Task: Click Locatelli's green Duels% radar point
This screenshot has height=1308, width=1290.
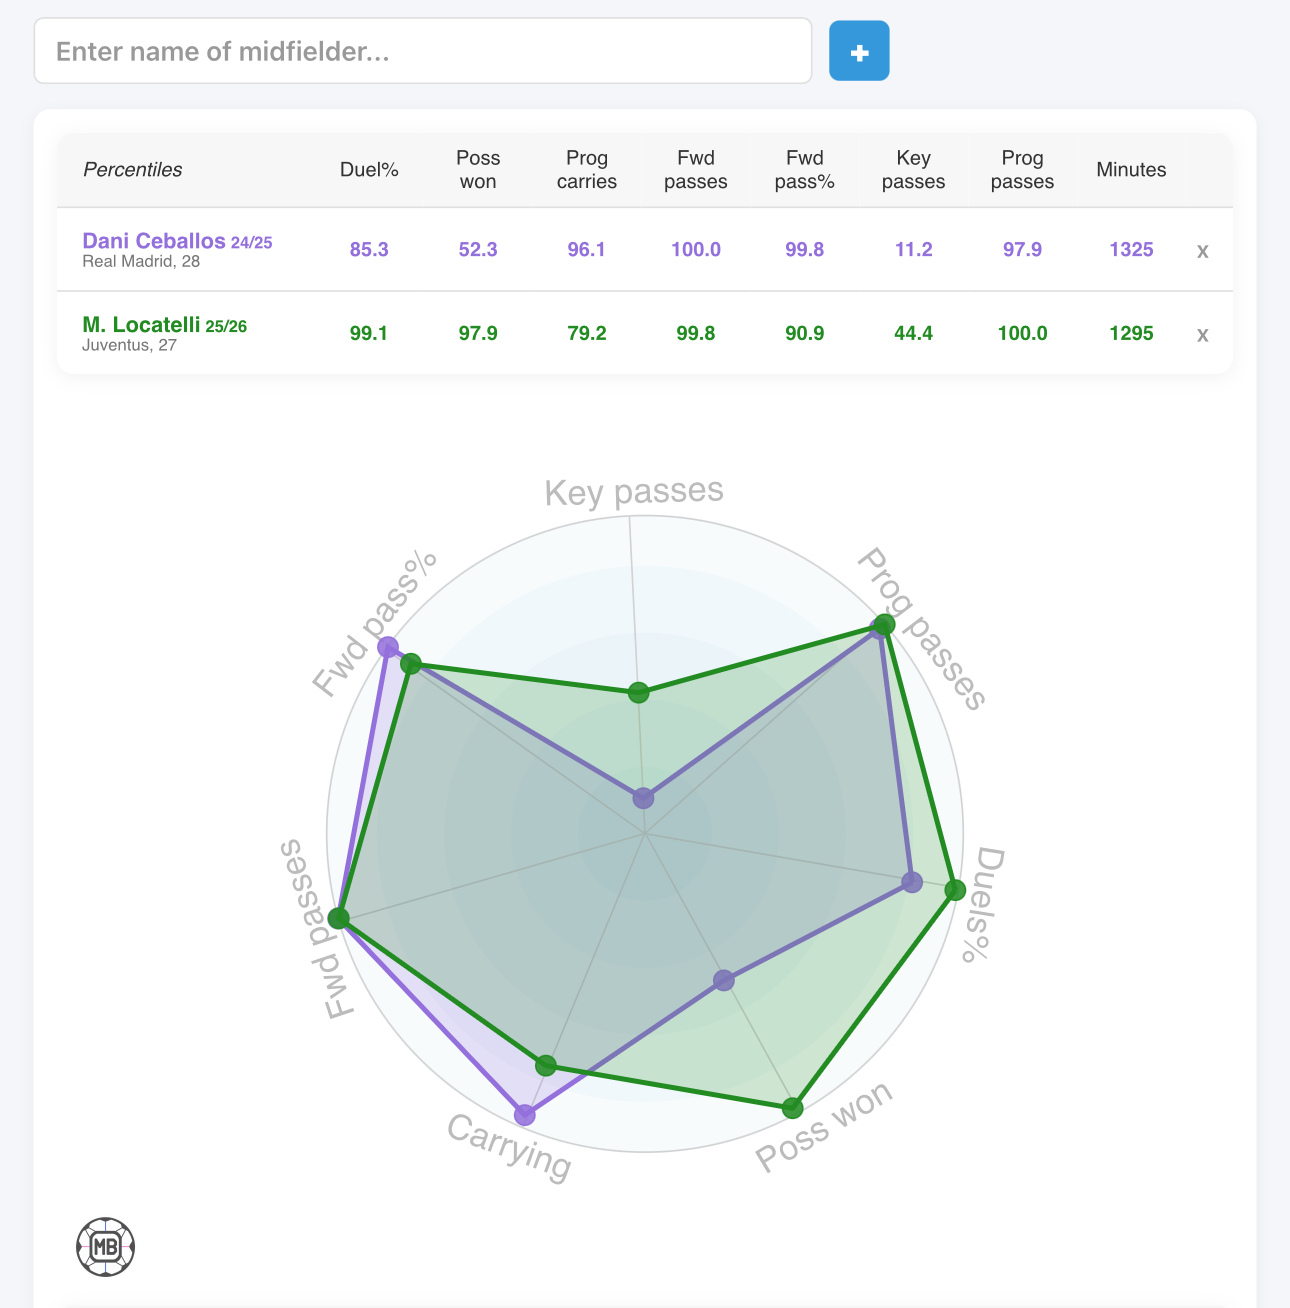Action: point(956,890)
